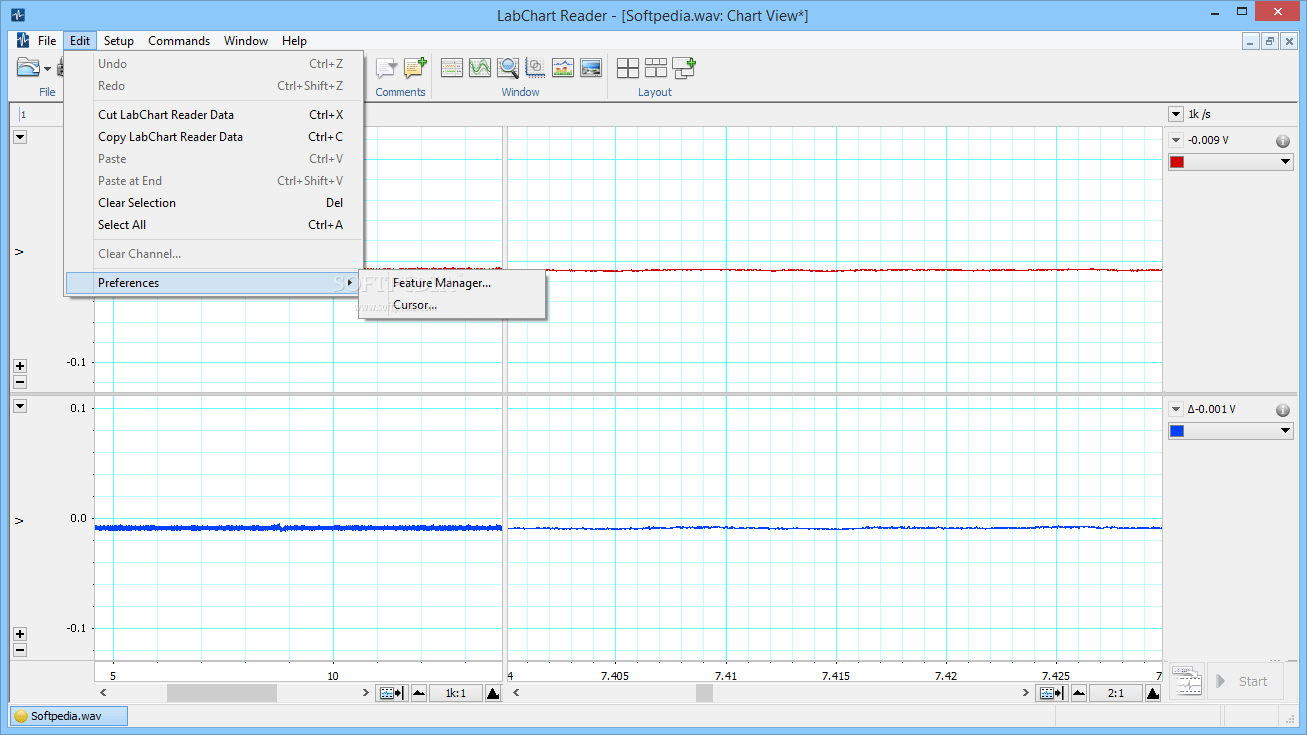The height and width of the screenshot is (735, 1307).
Task: Zoom out bottom channel with minus button
Action: click(x=20, y=650)
